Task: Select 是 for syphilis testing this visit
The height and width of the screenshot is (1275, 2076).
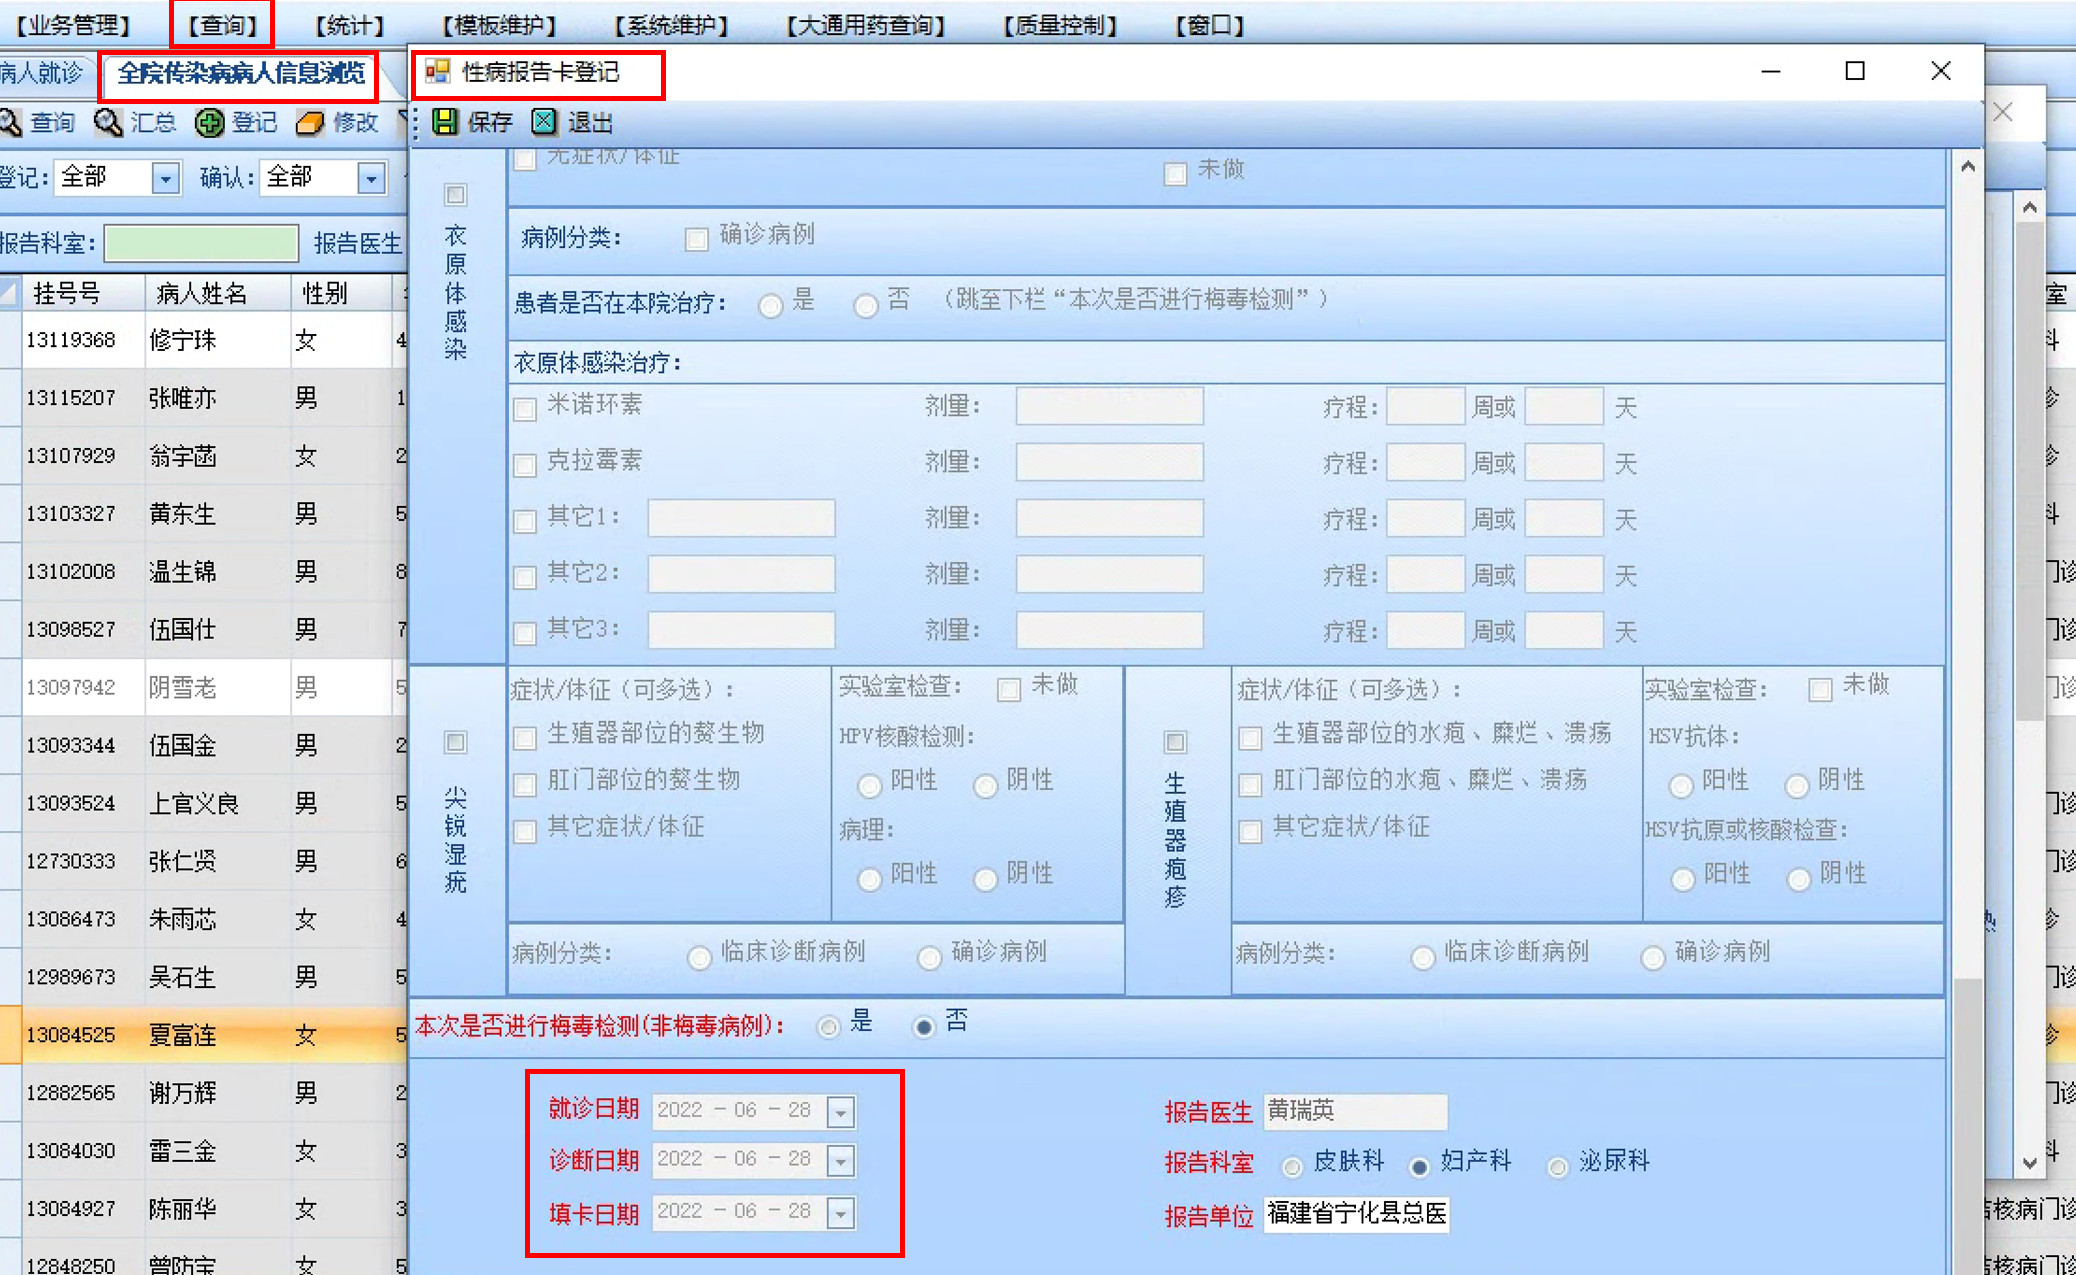Action: (828, 1027)
